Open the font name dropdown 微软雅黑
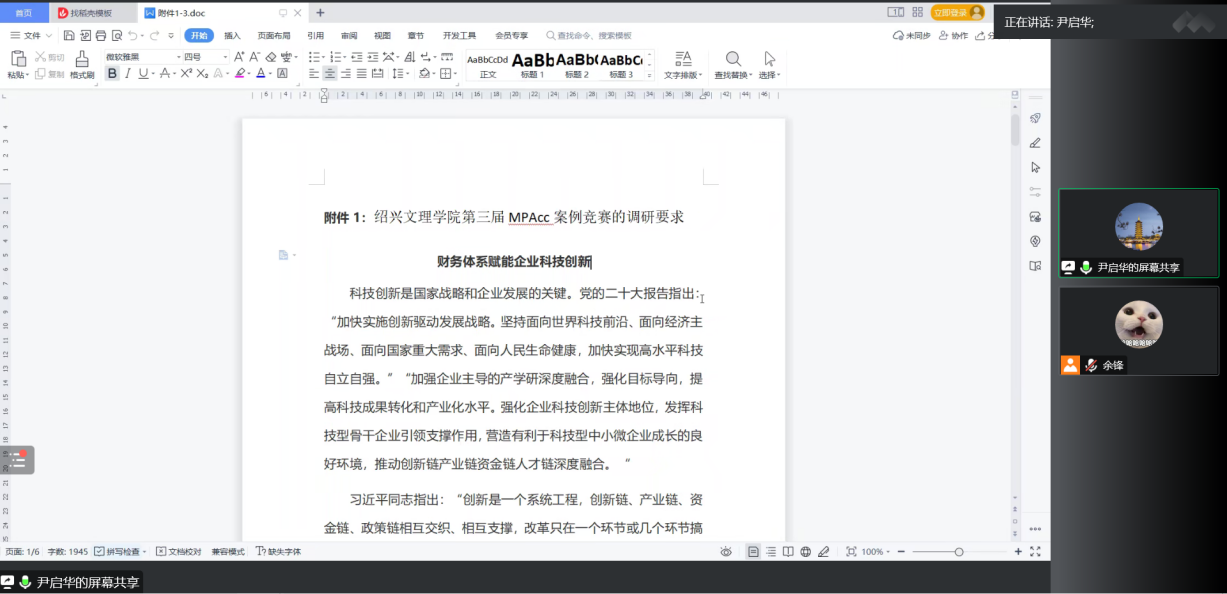This screenshot has width=1227, height=594. click(x=177, y=57)
